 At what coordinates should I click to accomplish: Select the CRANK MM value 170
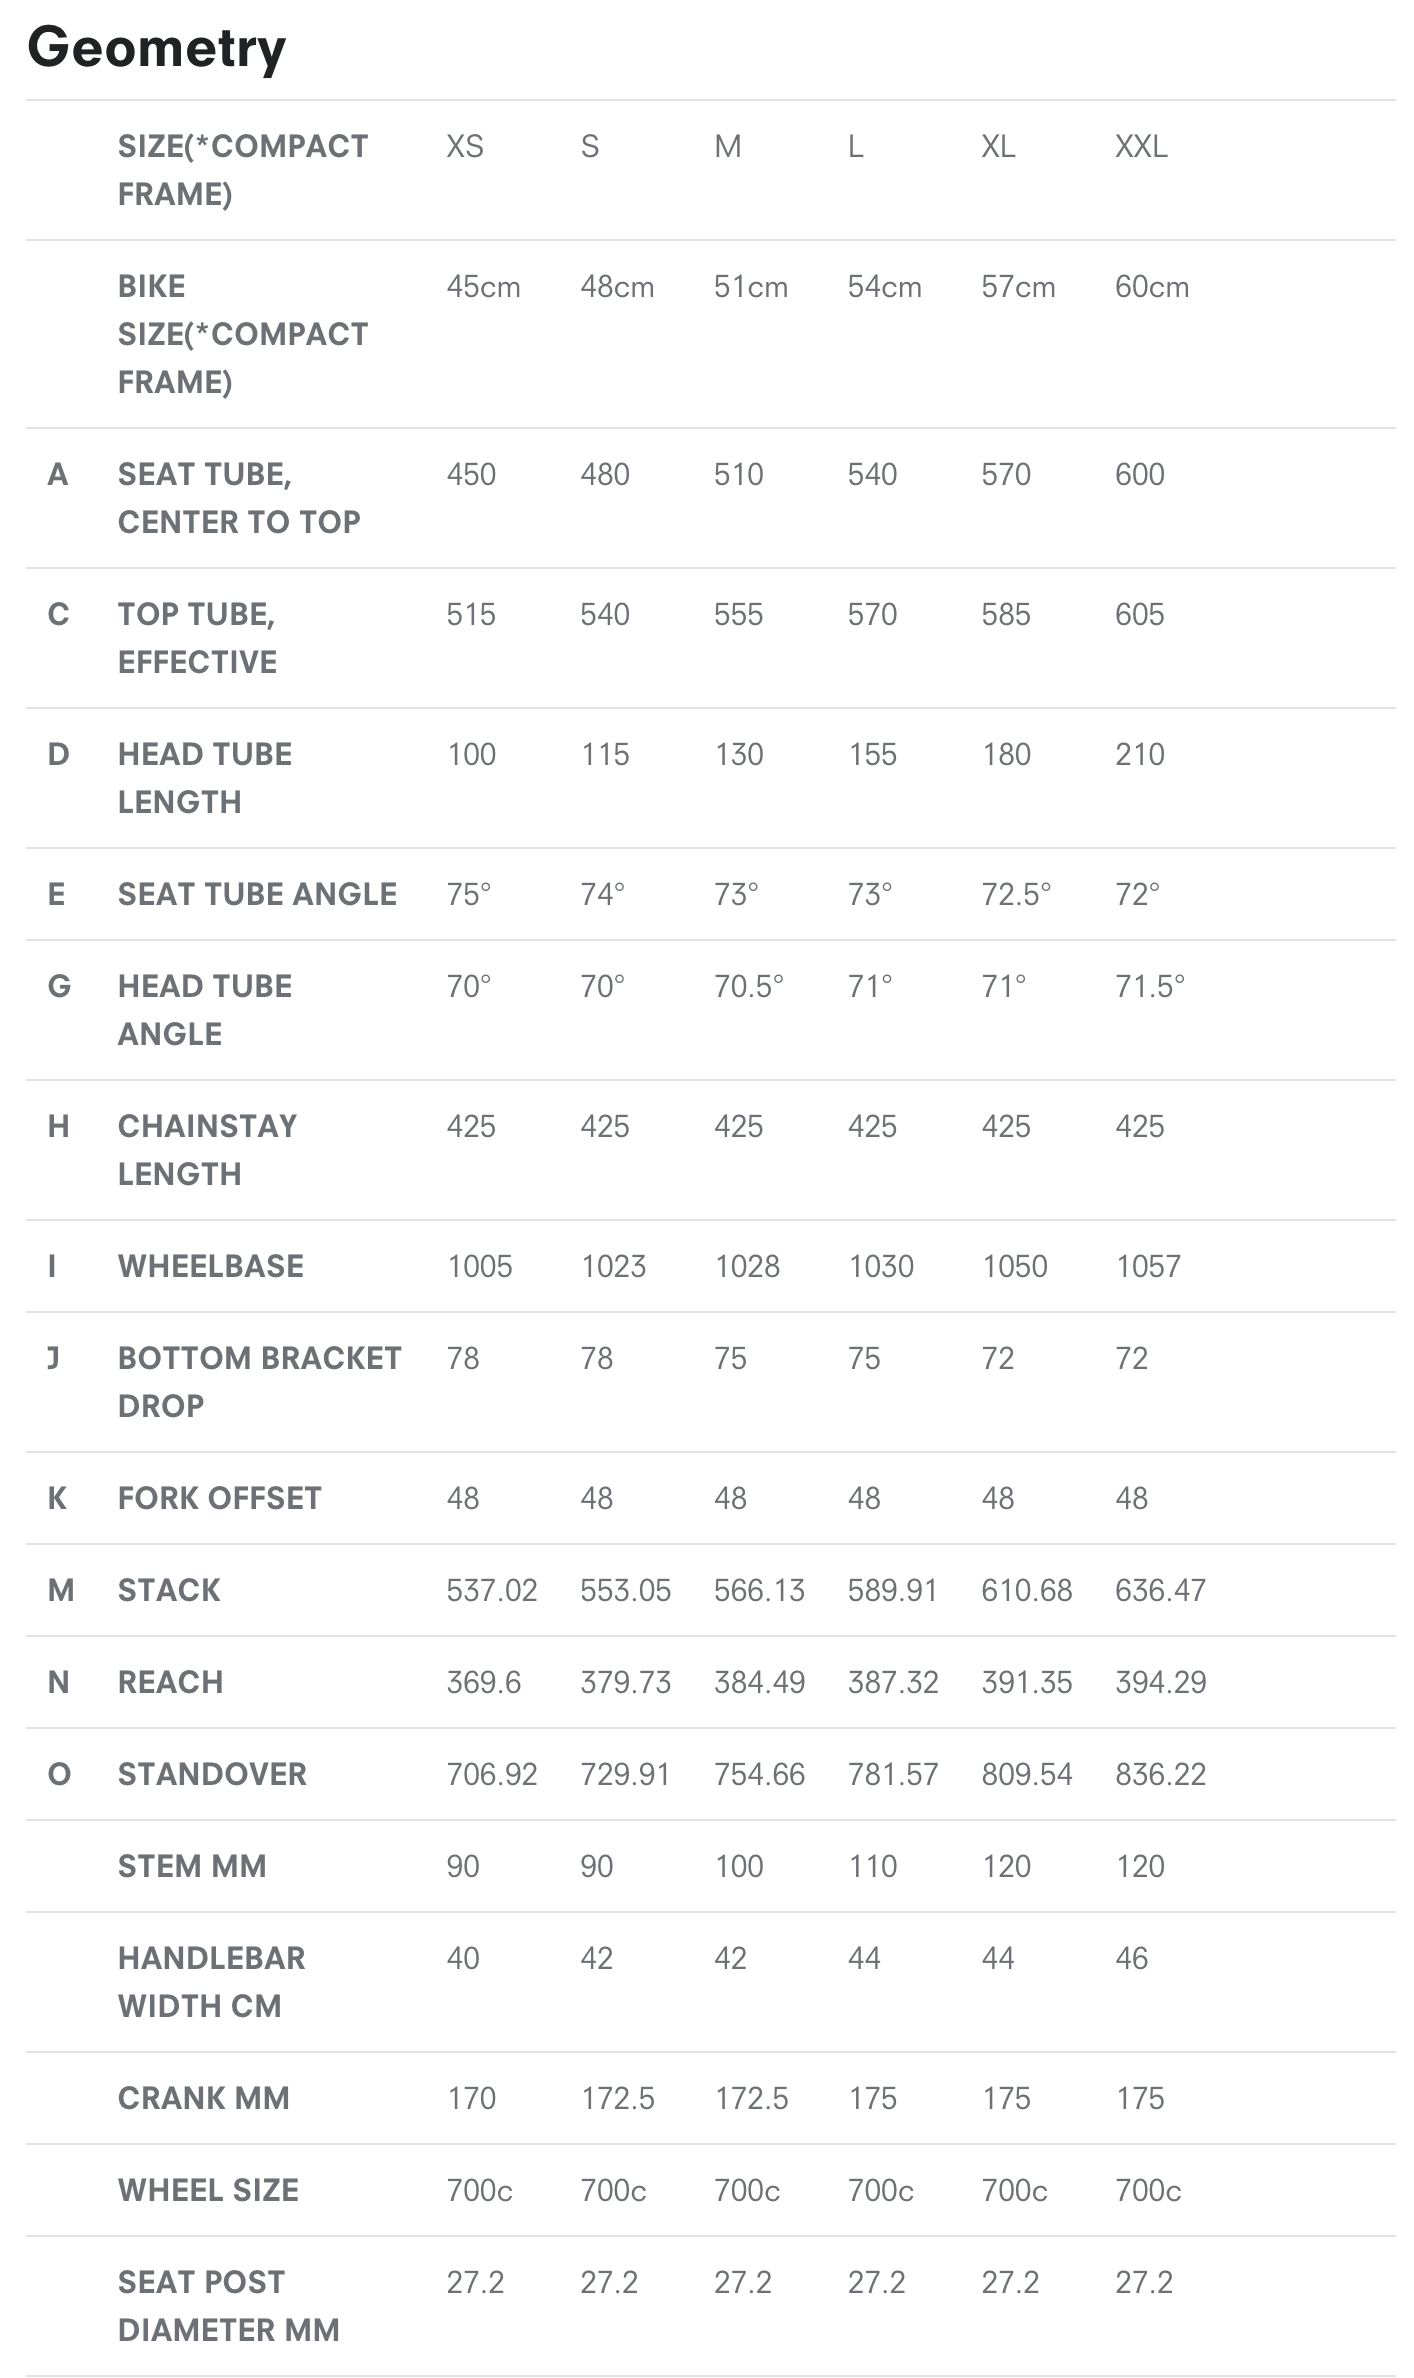(x=471, y=2098)
